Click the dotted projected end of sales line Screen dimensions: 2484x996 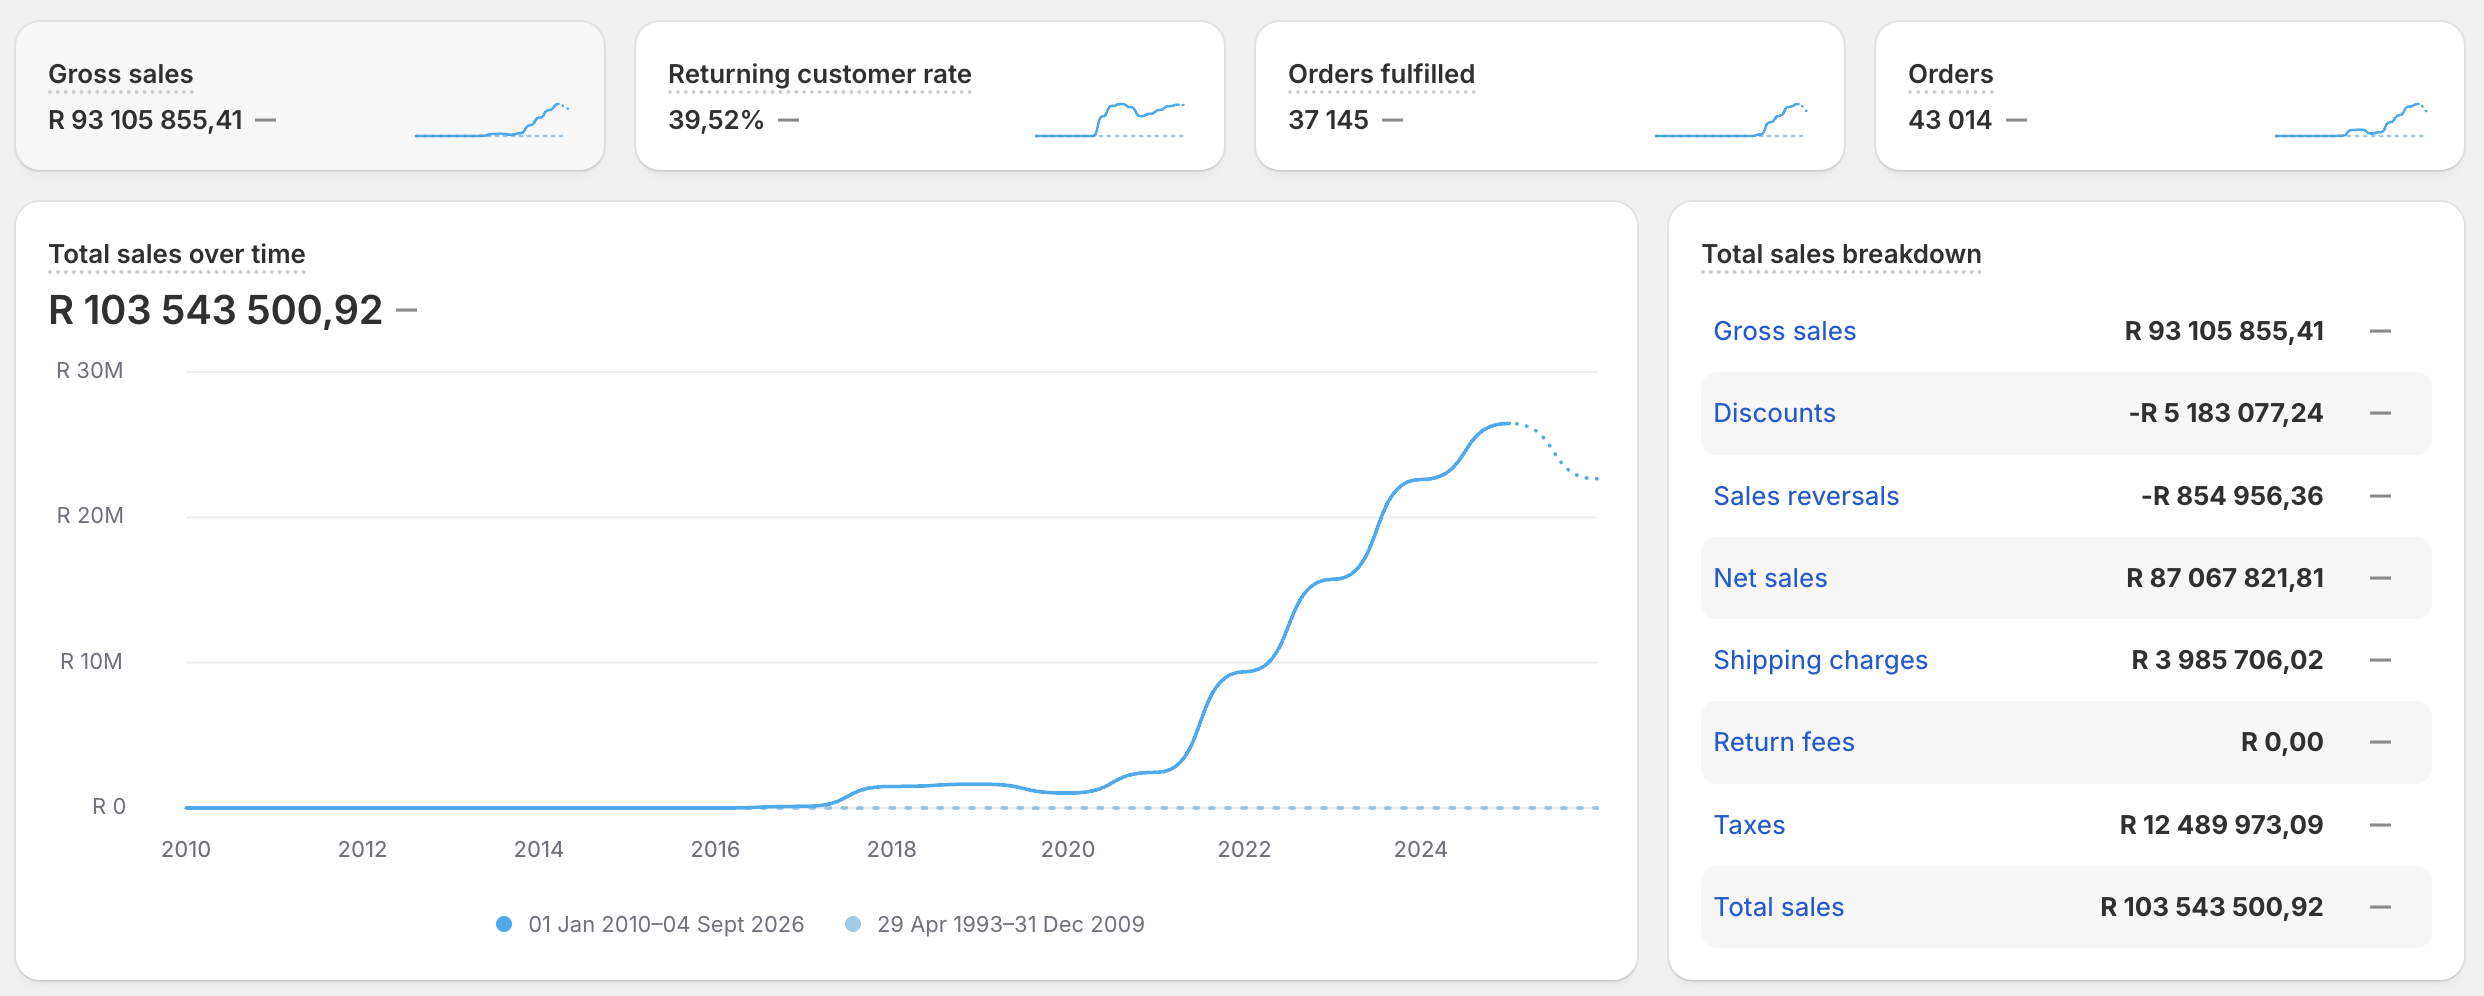coord(1556,450)
